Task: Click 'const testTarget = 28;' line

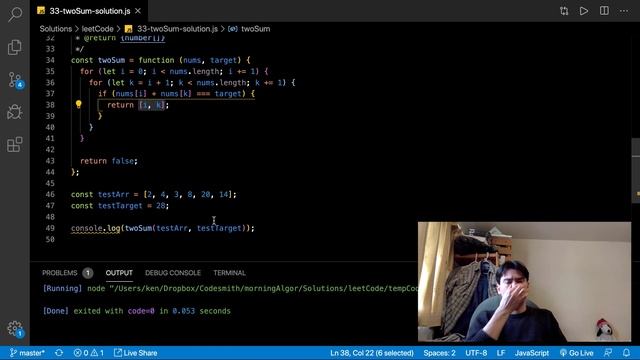Action: point(120,206)
